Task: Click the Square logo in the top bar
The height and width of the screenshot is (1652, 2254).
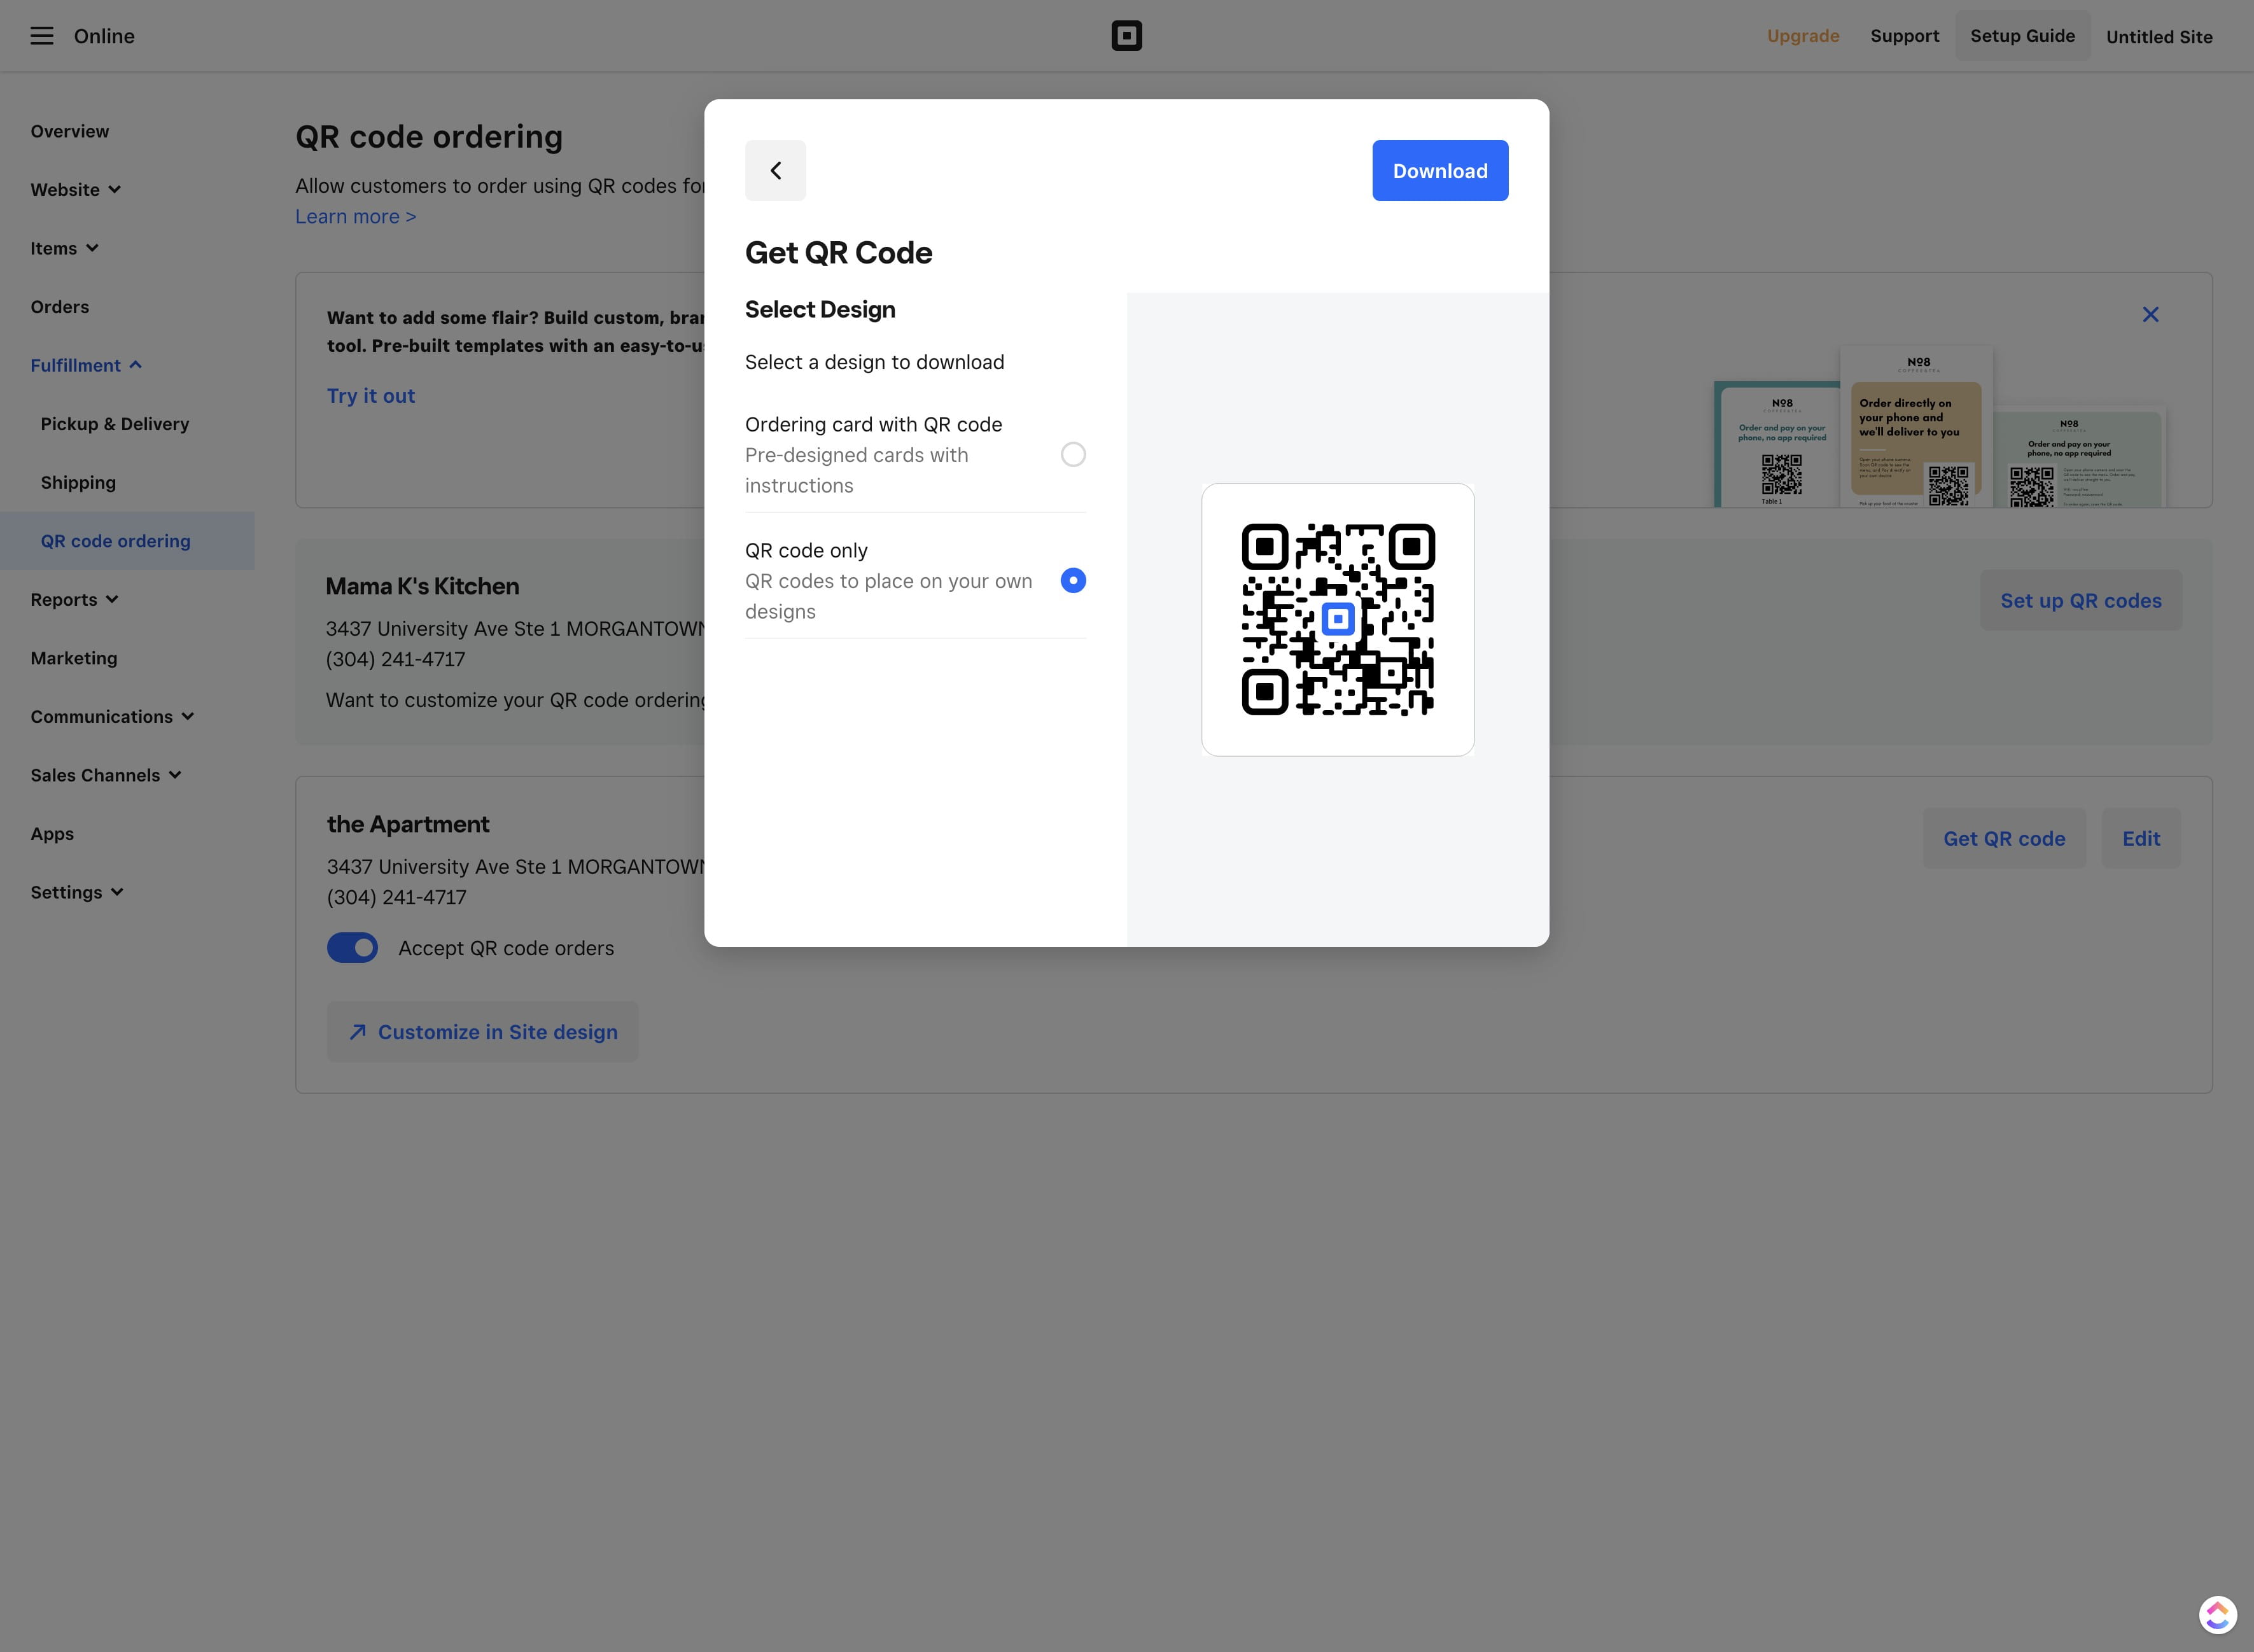Action: coord(1127,35)
